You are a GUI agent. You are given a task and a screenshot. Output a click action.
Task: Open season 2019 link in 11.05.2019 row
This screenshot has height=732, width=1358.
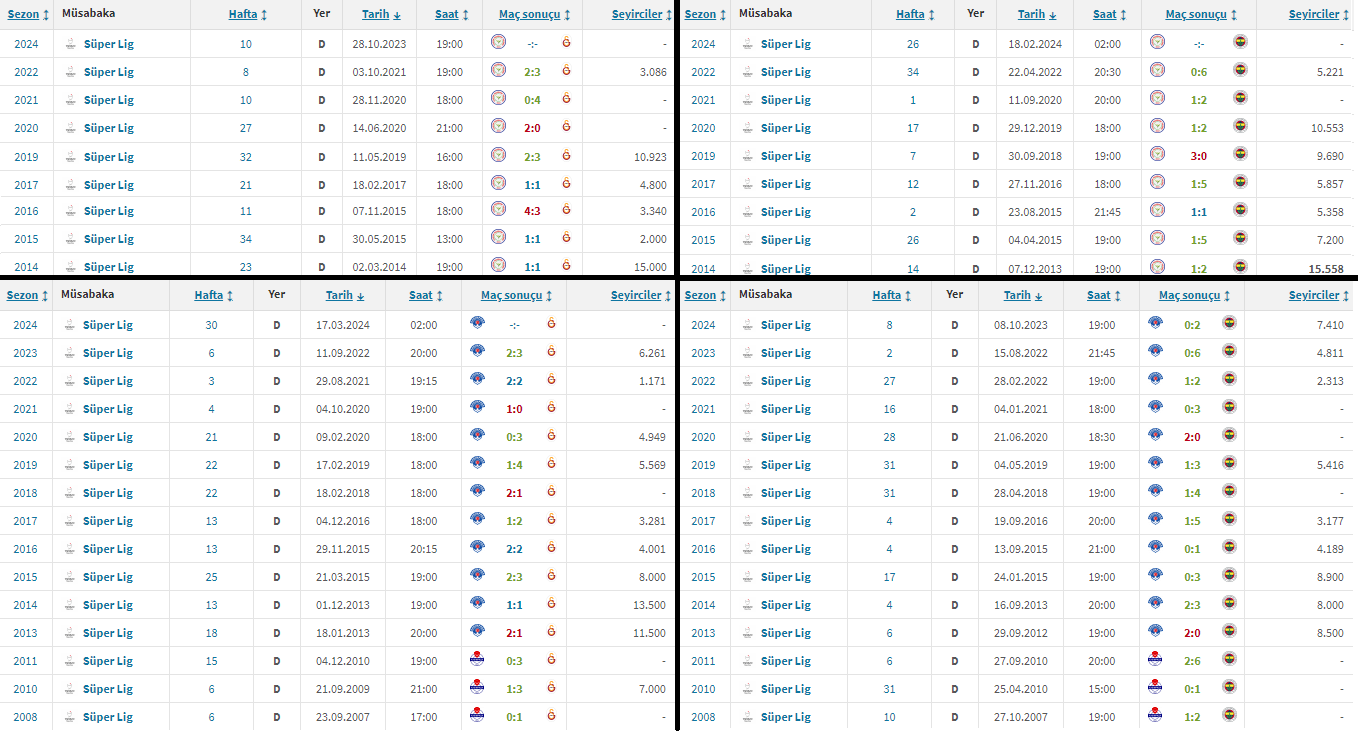[26, 157]
